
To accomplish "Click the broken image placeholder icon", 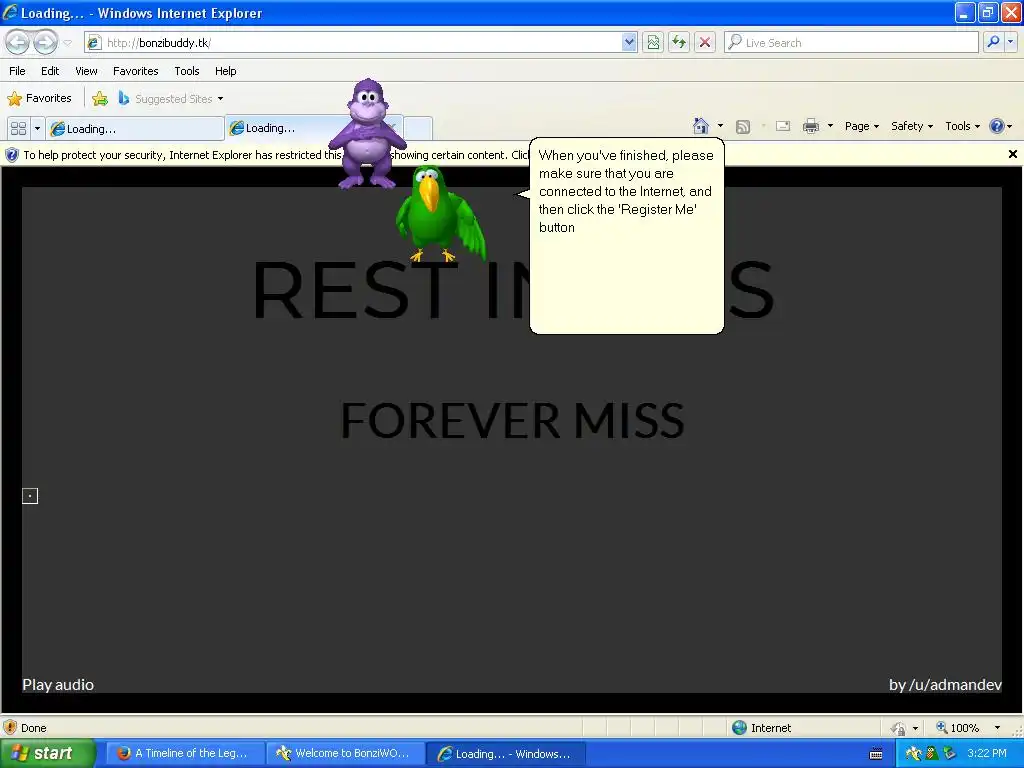I will coord(30,496).
